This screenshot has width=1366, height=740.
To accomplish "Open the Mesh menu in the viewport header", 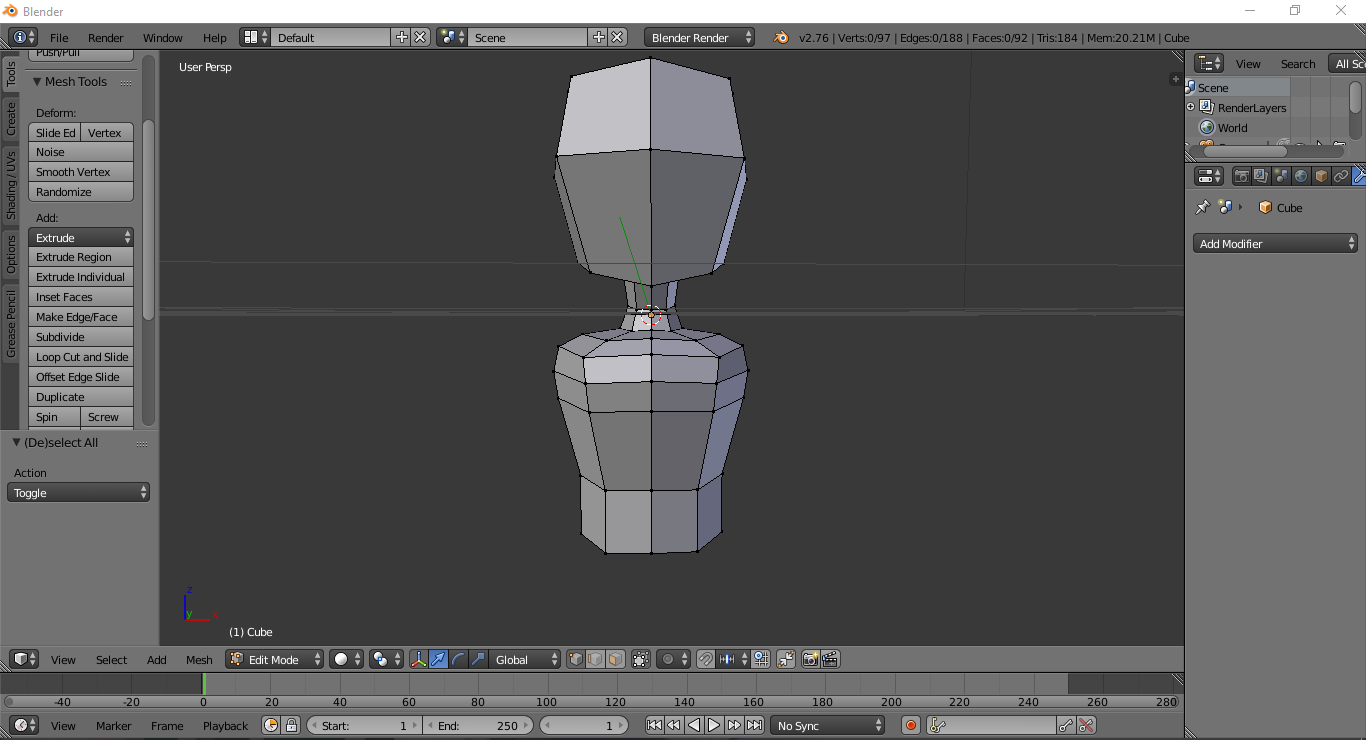I will 198,659.
